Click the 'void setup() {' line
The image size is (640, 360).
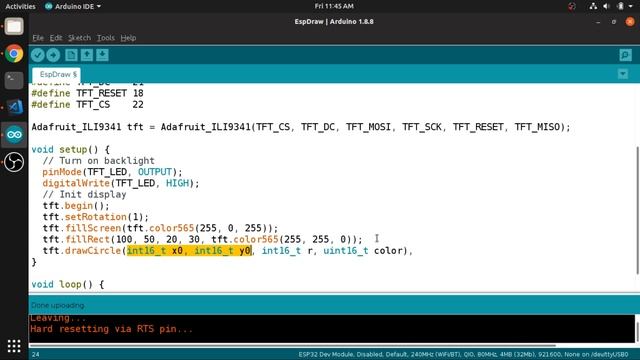[x=71, y=149]
